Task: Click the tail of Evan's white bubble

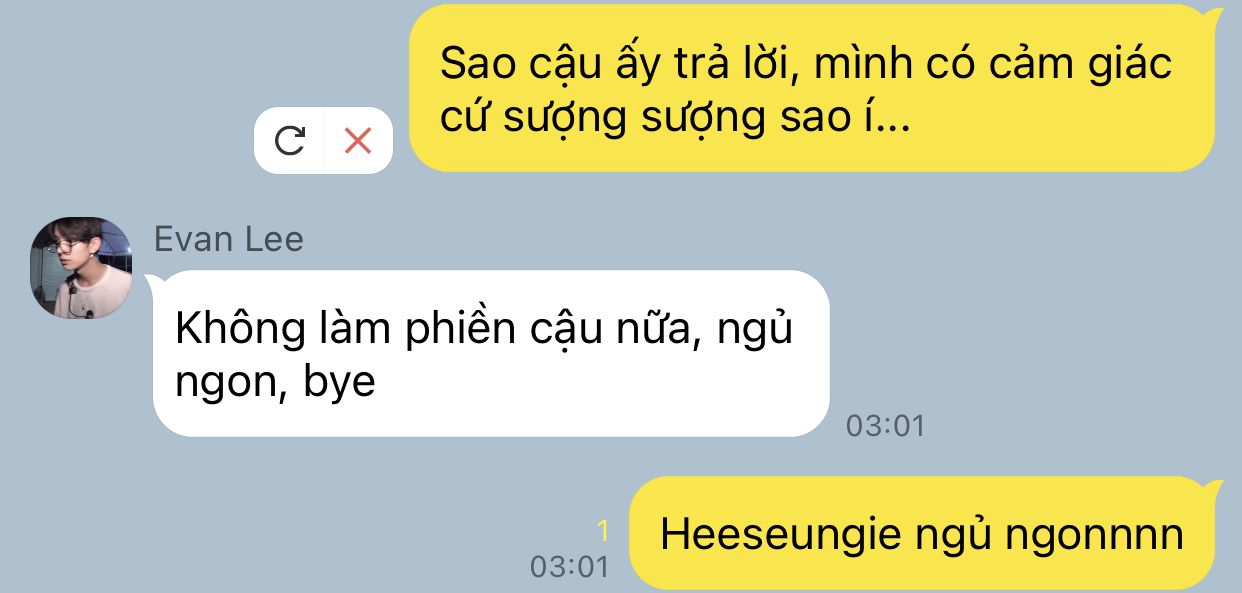Action: tap(156, 281)
